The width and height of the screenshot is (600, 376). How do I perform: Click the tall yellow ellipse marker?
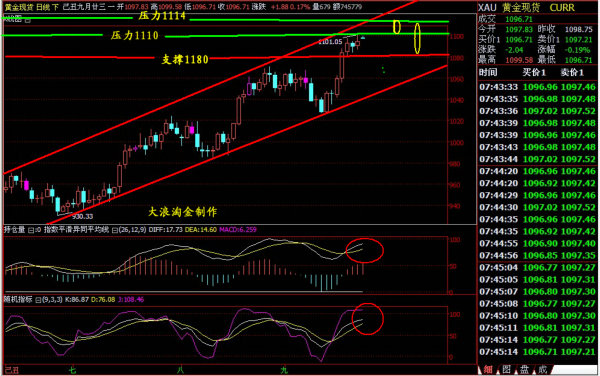coord(417,38)
